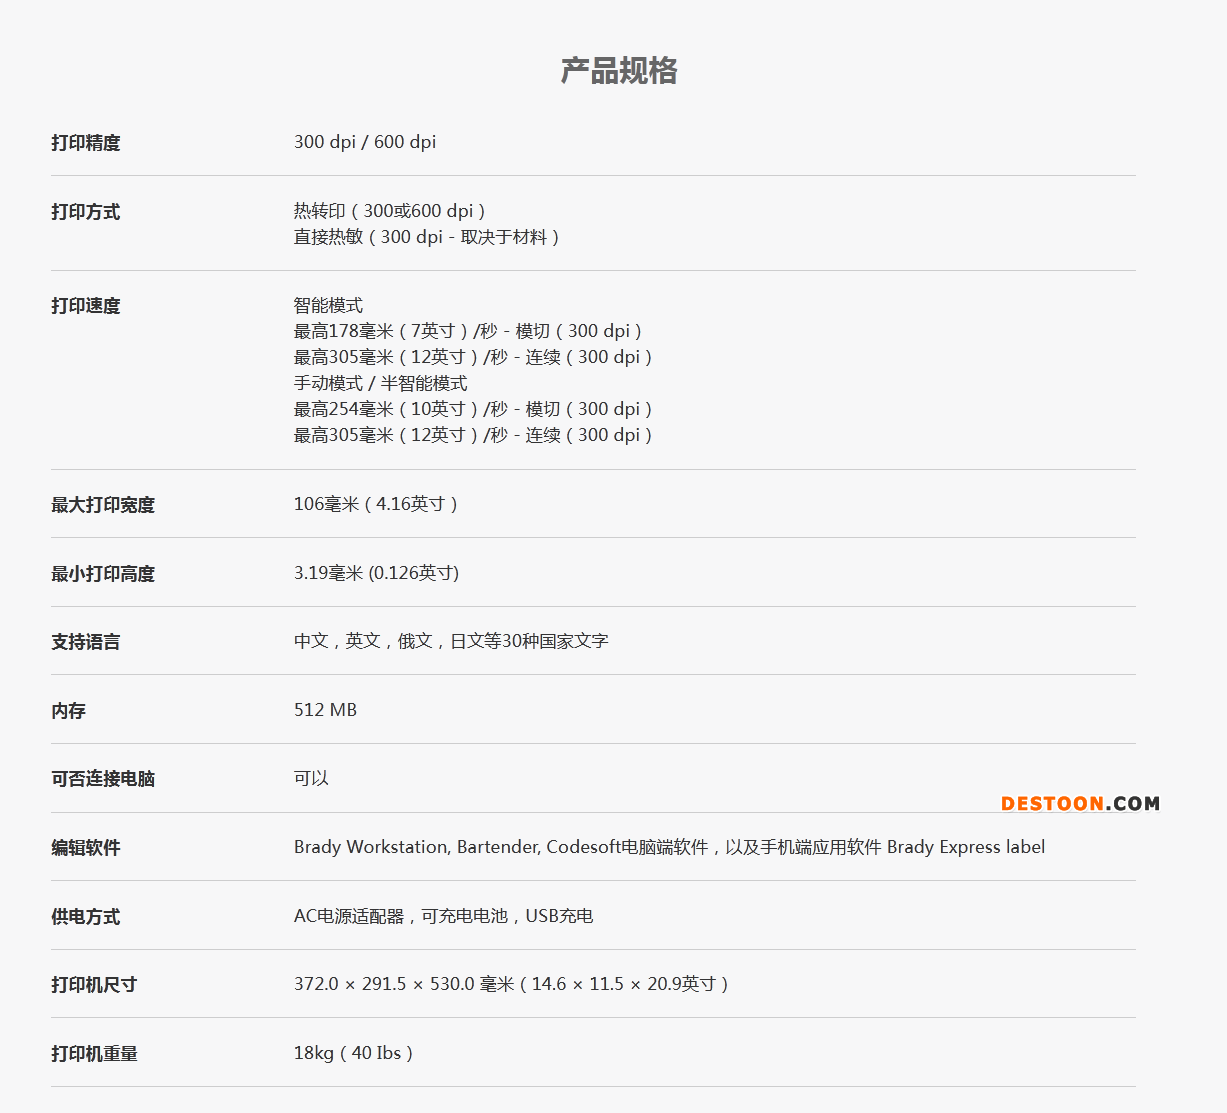The height and width of the screenshot is (1113, 1227).
Task: Click the 支持语言 languages value text
Action: [x=451, y=641]
